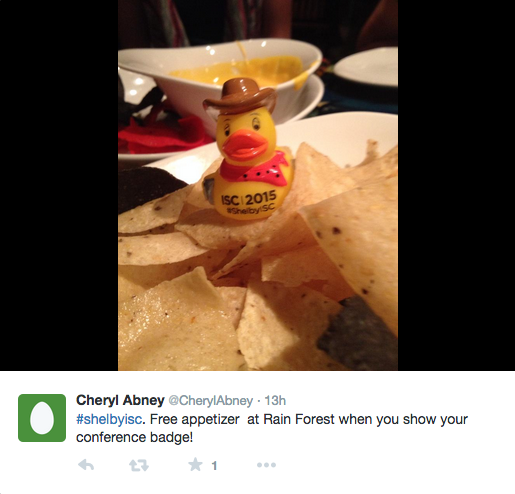Click the duck's brown cowboy hat

[240, 96]
